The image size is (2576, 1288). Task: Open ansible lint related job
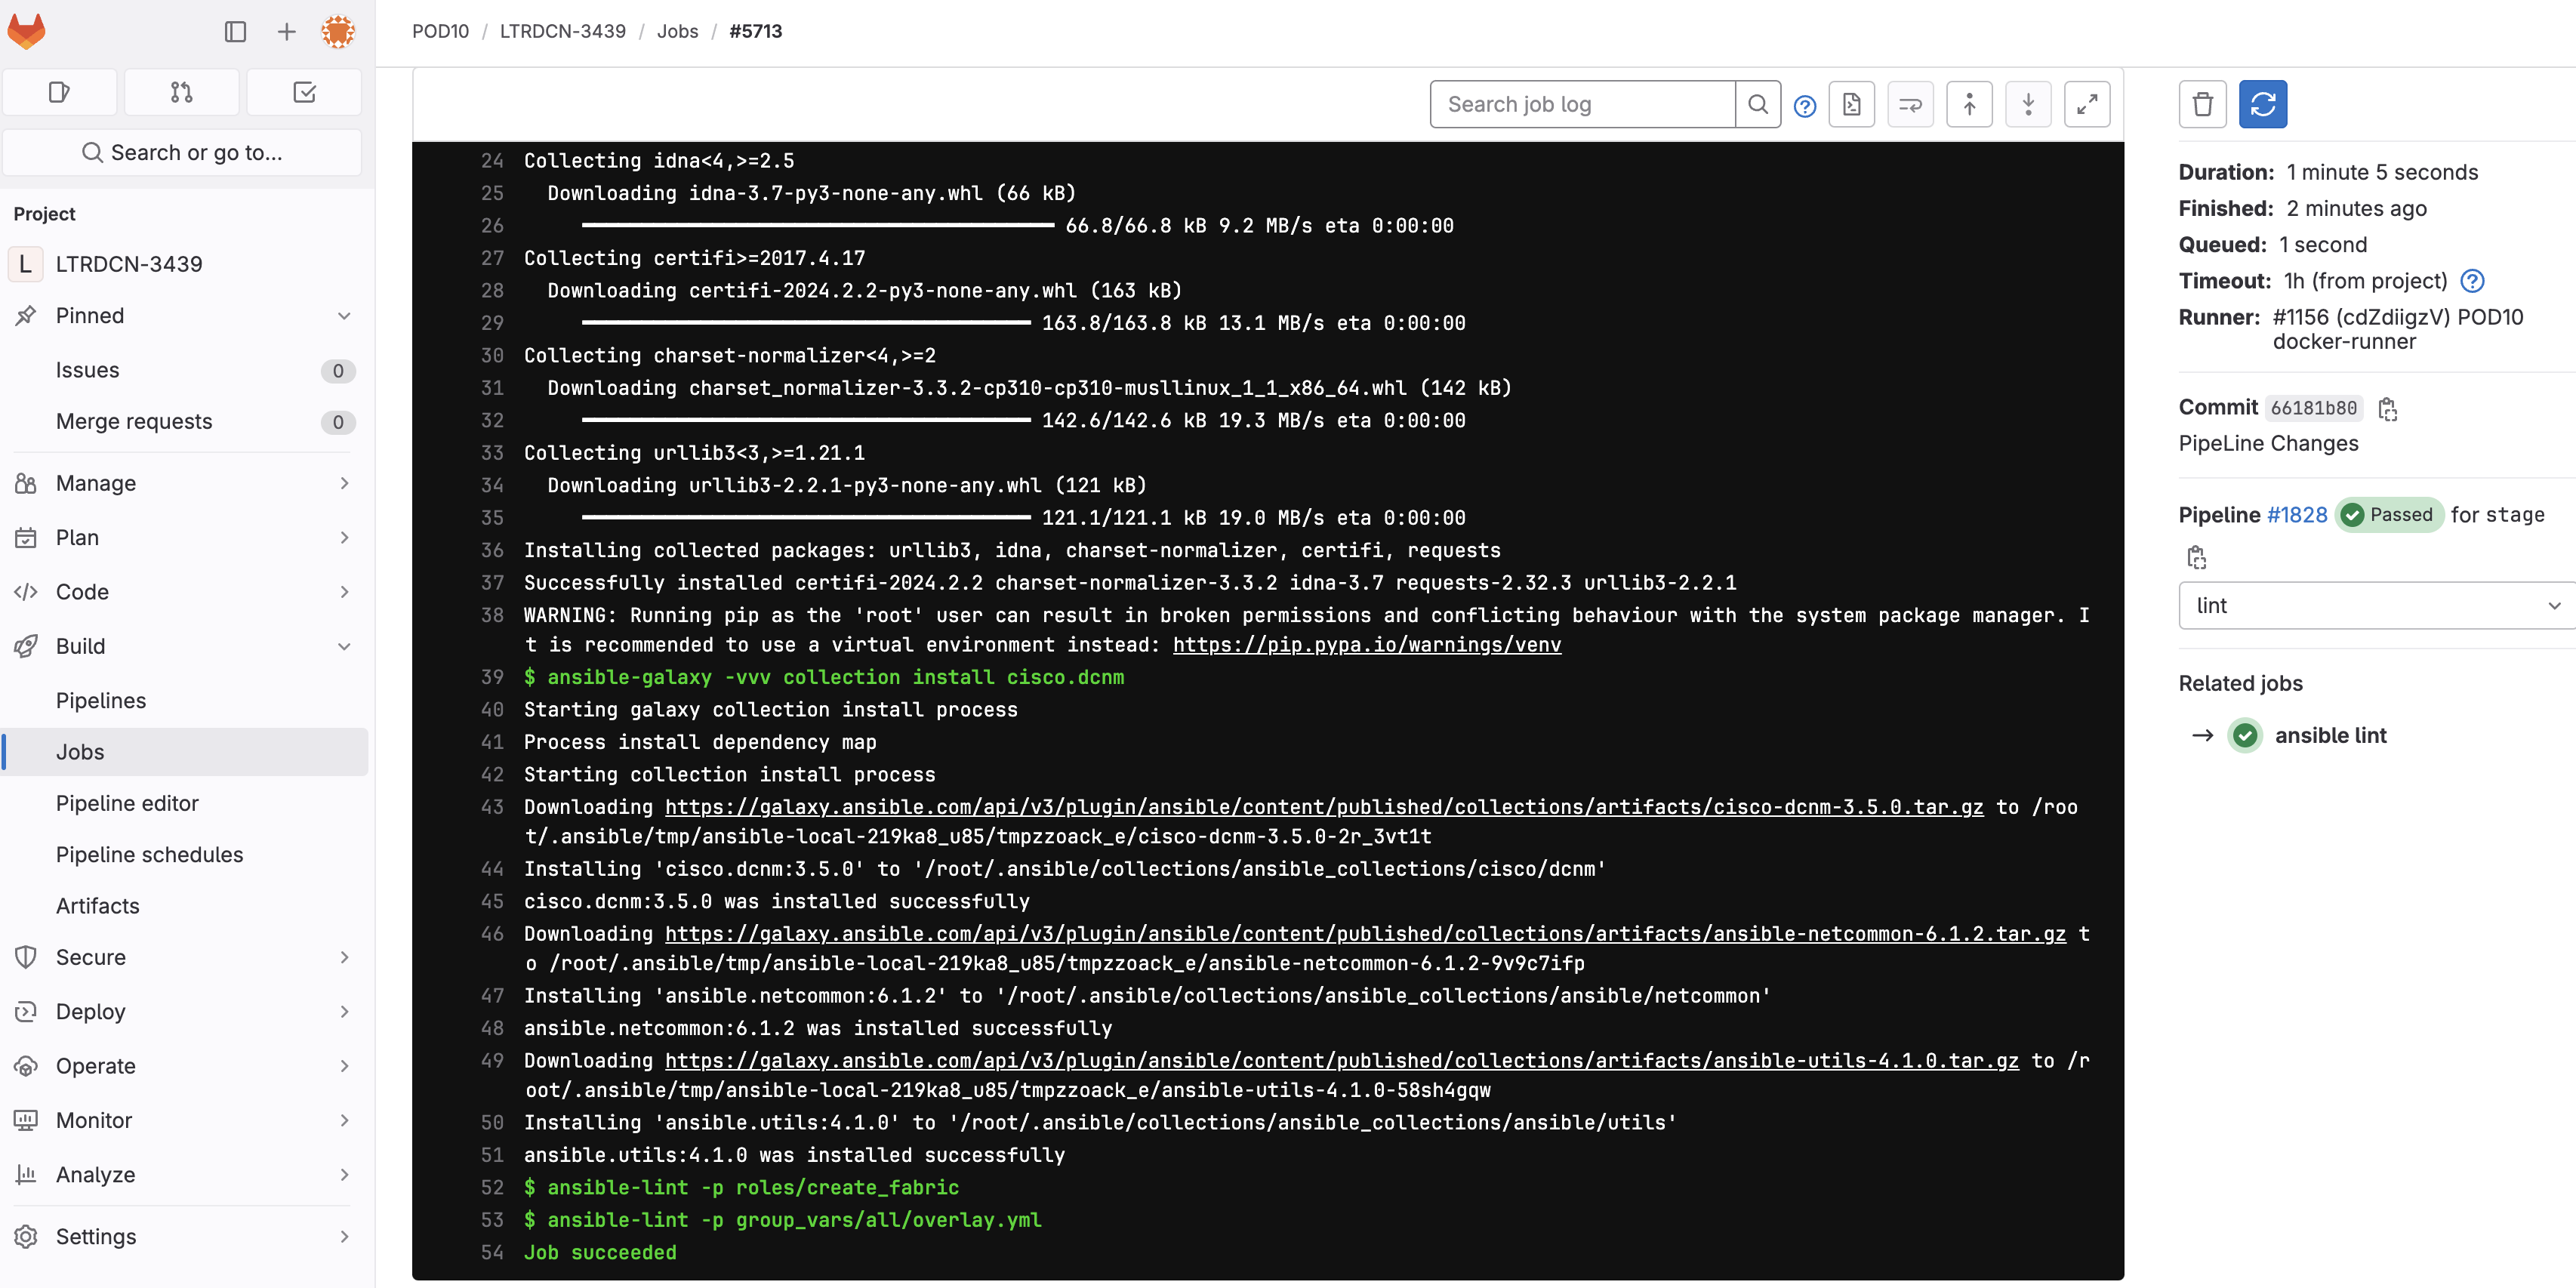[x=2330, y=735]
